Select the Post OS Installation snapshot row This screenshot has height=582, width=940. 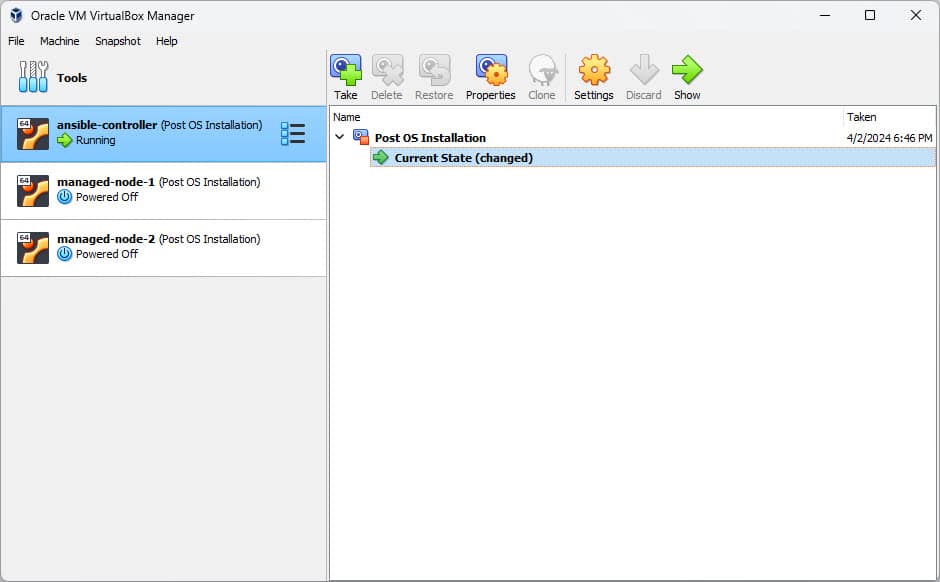pos(430,138)
